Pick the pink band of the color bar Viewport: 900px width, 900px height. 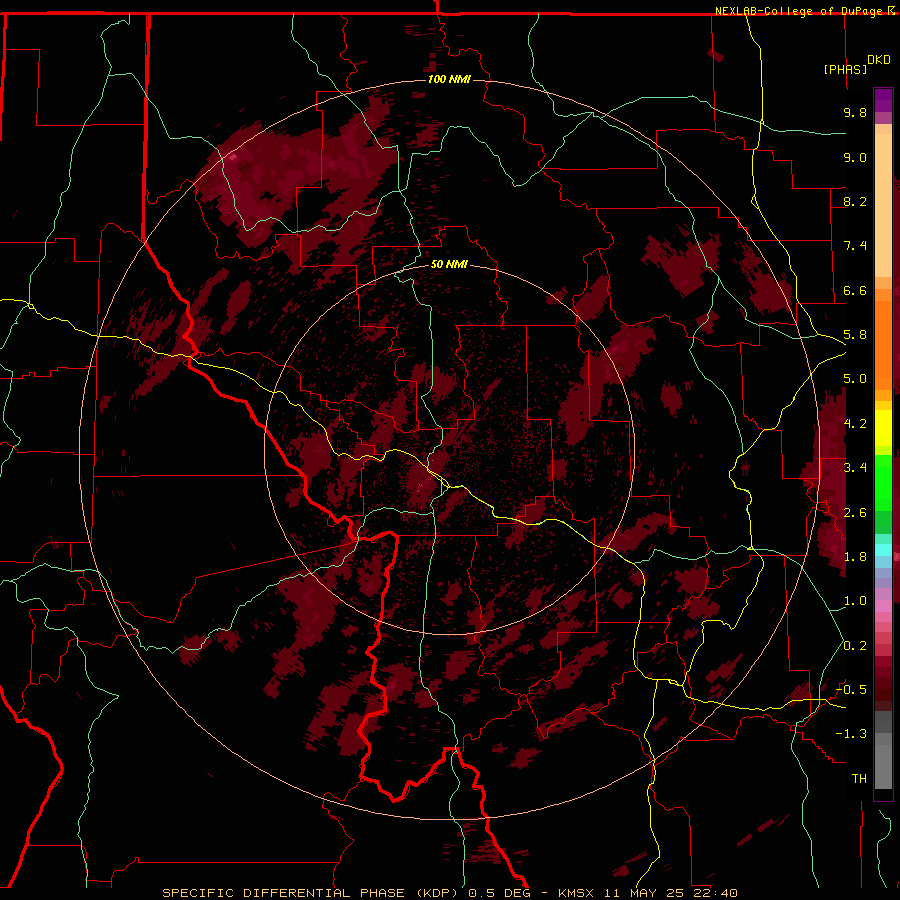coord(883,606)
